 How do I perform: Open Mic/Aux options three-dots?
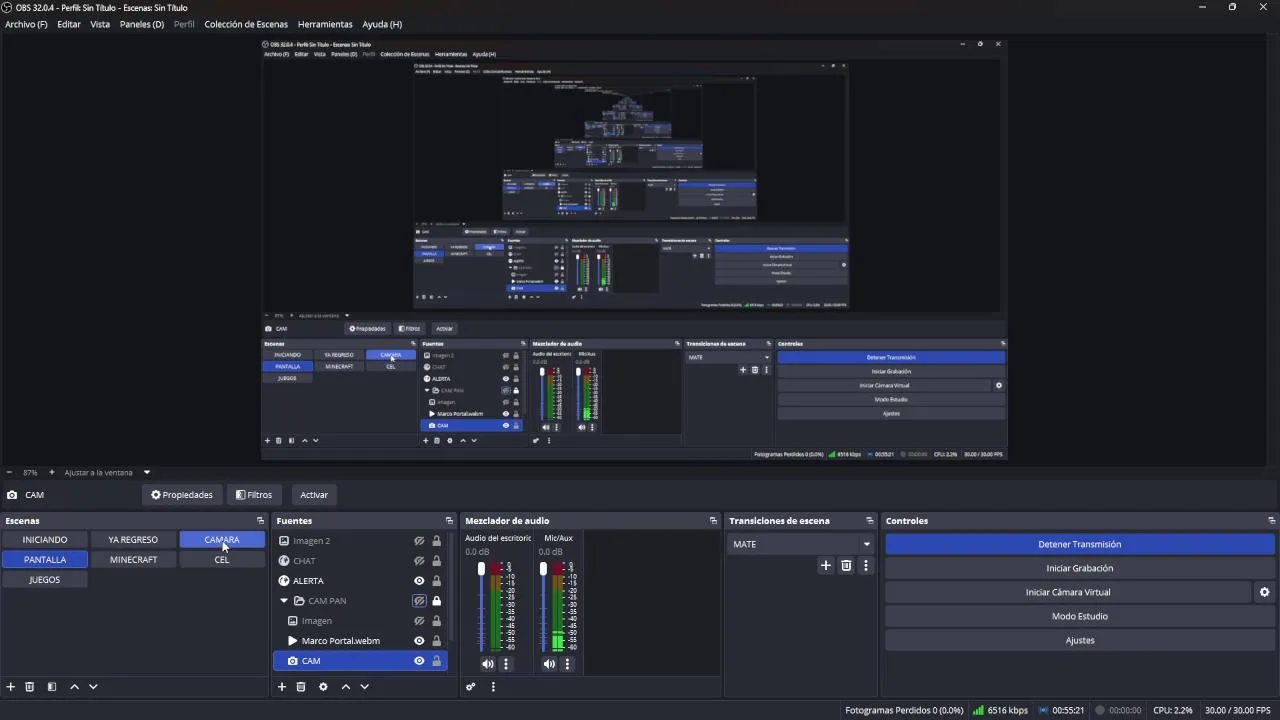pos(567,664)
